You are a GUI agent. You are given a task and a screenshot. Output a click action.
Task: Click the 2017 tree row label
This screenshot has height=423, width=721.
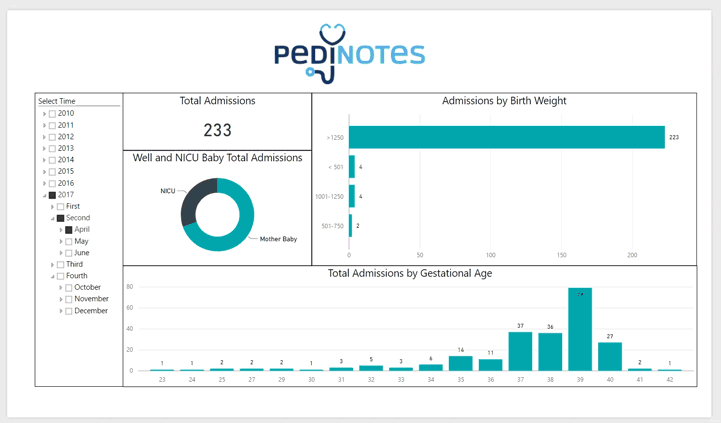coord(66,195)
